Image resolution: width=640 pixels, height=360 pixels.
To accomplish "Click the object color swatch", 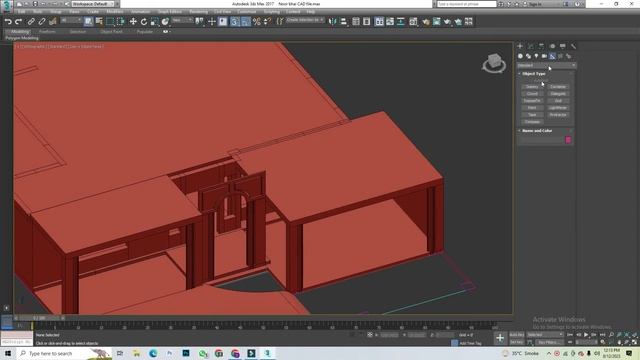I will 568,140.
